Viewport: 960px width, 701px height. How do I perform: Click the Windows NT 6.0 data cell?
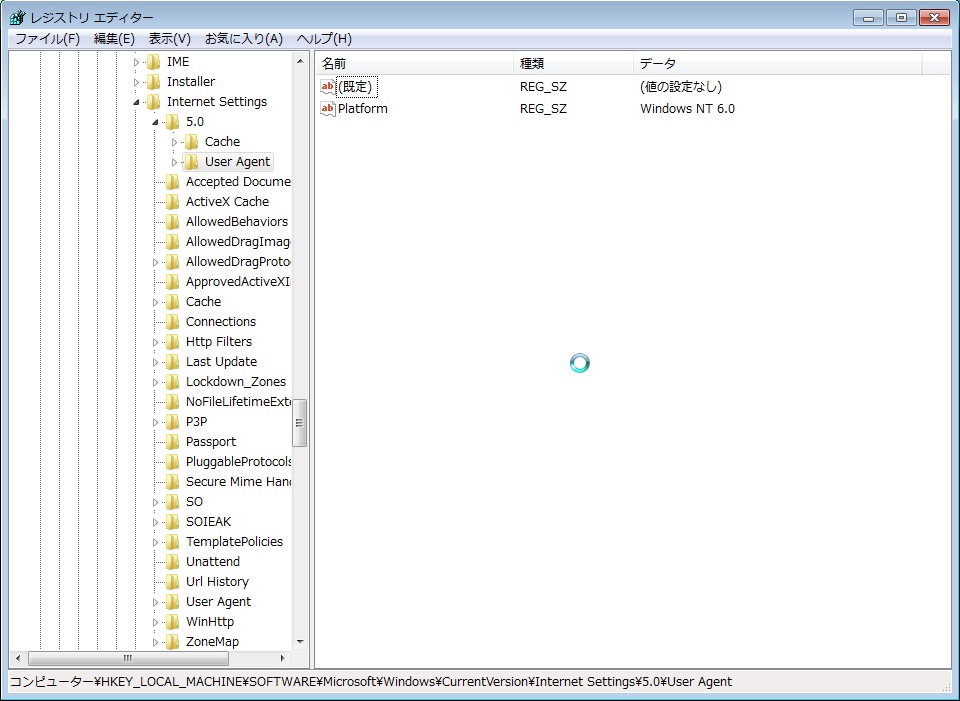click(687, 108)
